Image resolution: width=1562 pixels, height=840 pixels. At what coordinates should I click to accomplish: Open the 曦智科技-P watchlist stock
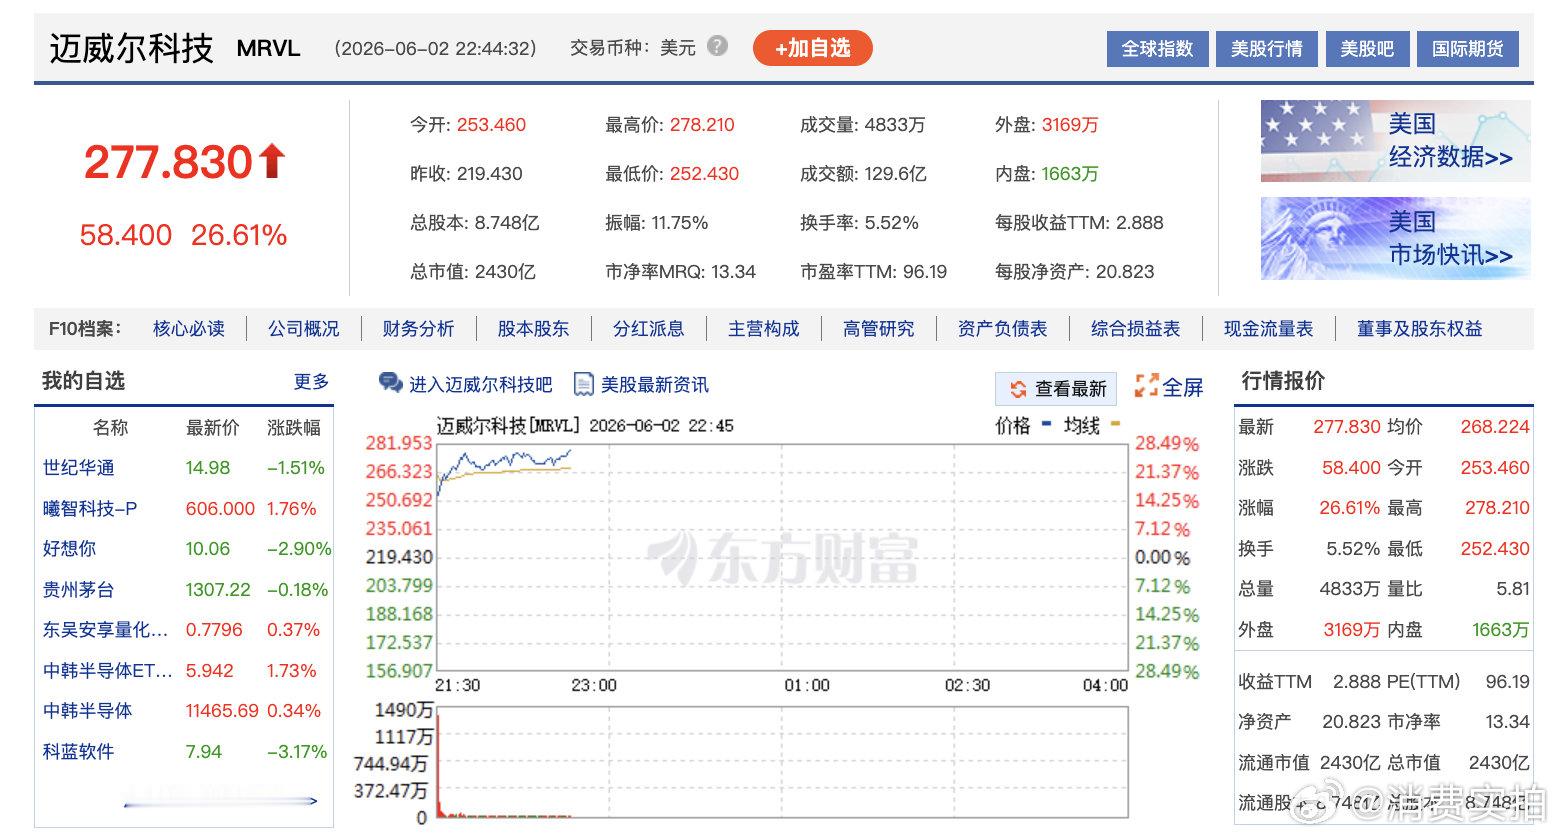[x=90, y=509]
